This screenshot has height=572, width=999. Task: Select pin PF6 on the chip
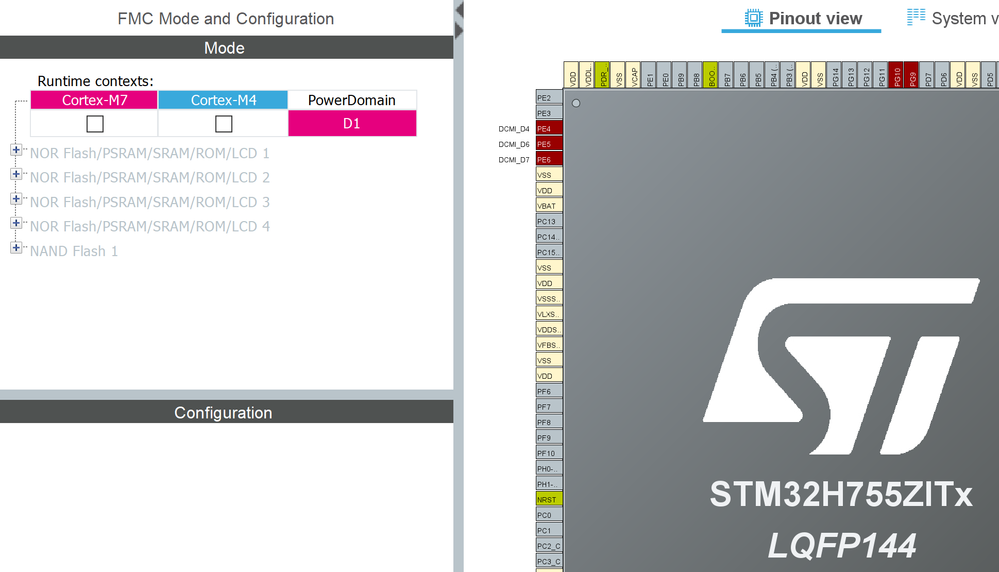[x=549, y=391]
